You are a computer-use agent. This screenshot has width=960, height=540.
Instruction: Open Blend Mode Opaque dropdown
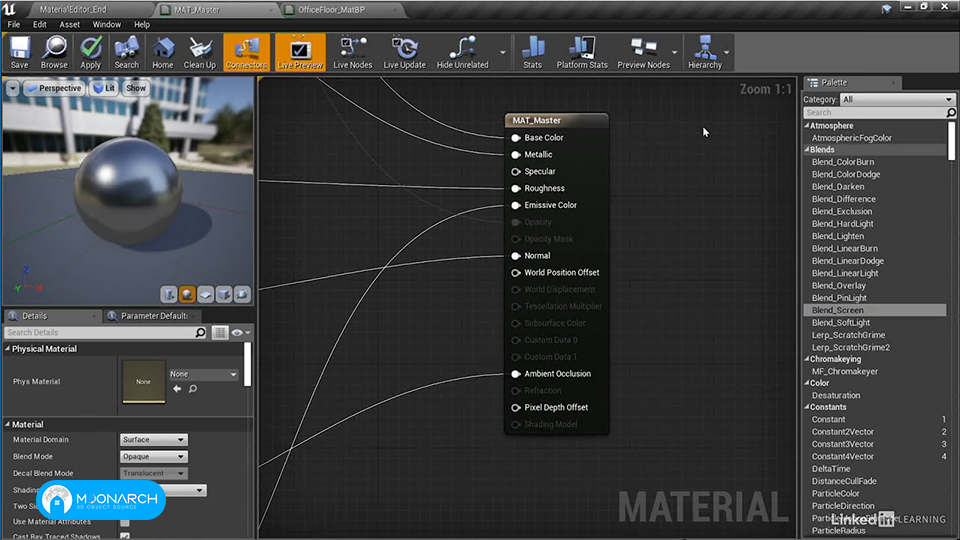pos(154,457)
